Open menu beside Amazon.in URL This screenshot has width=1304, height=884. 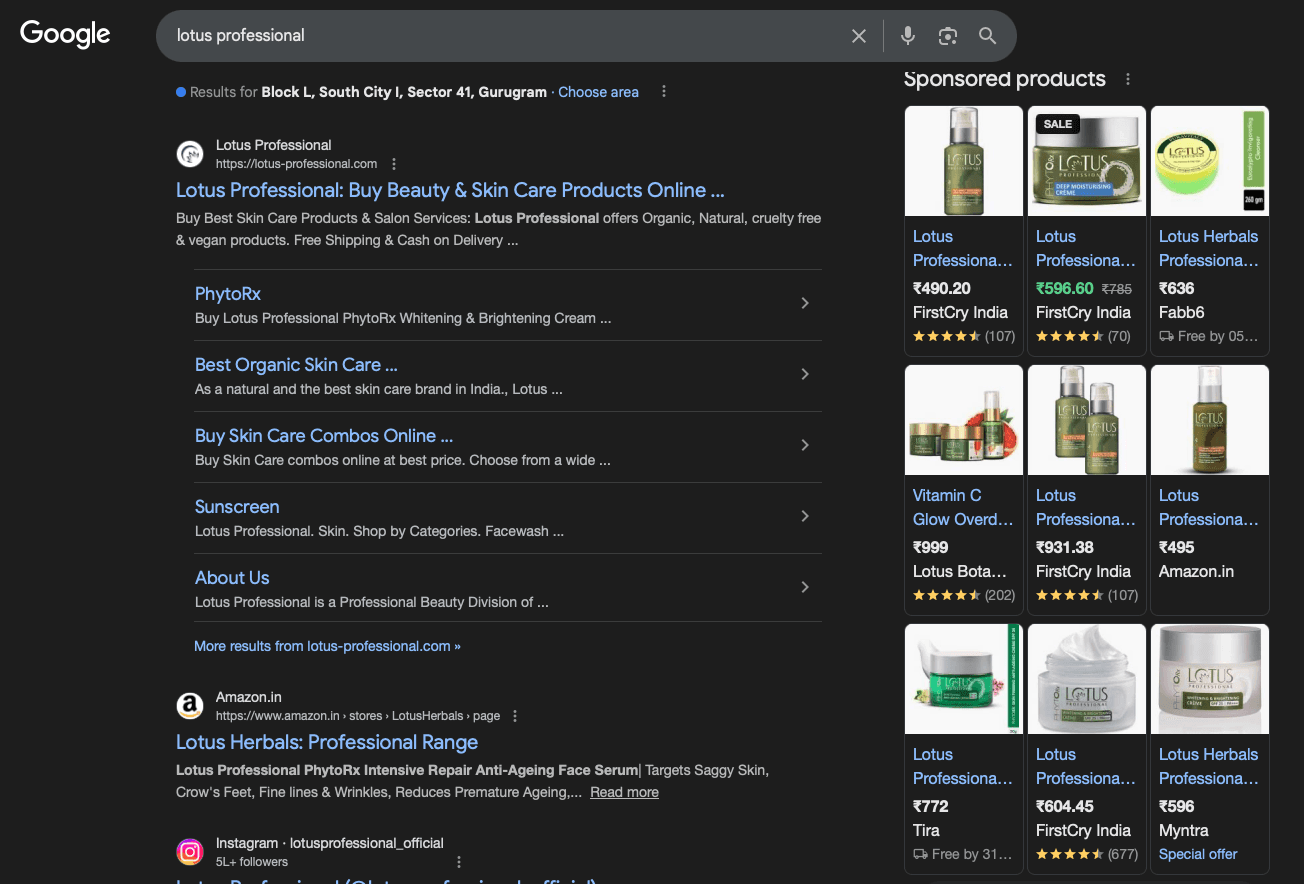(x=515, y=716)
